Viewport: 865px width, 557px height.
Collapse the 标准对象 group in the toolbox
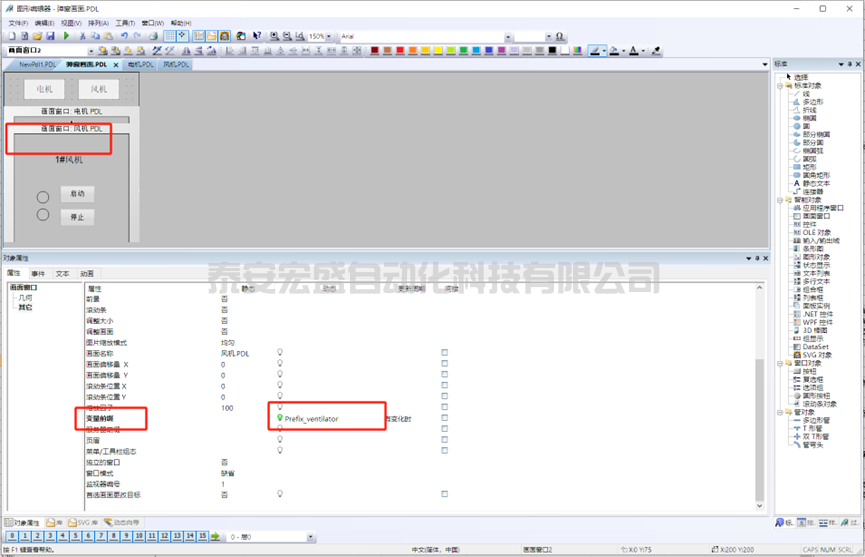(781, 85)
